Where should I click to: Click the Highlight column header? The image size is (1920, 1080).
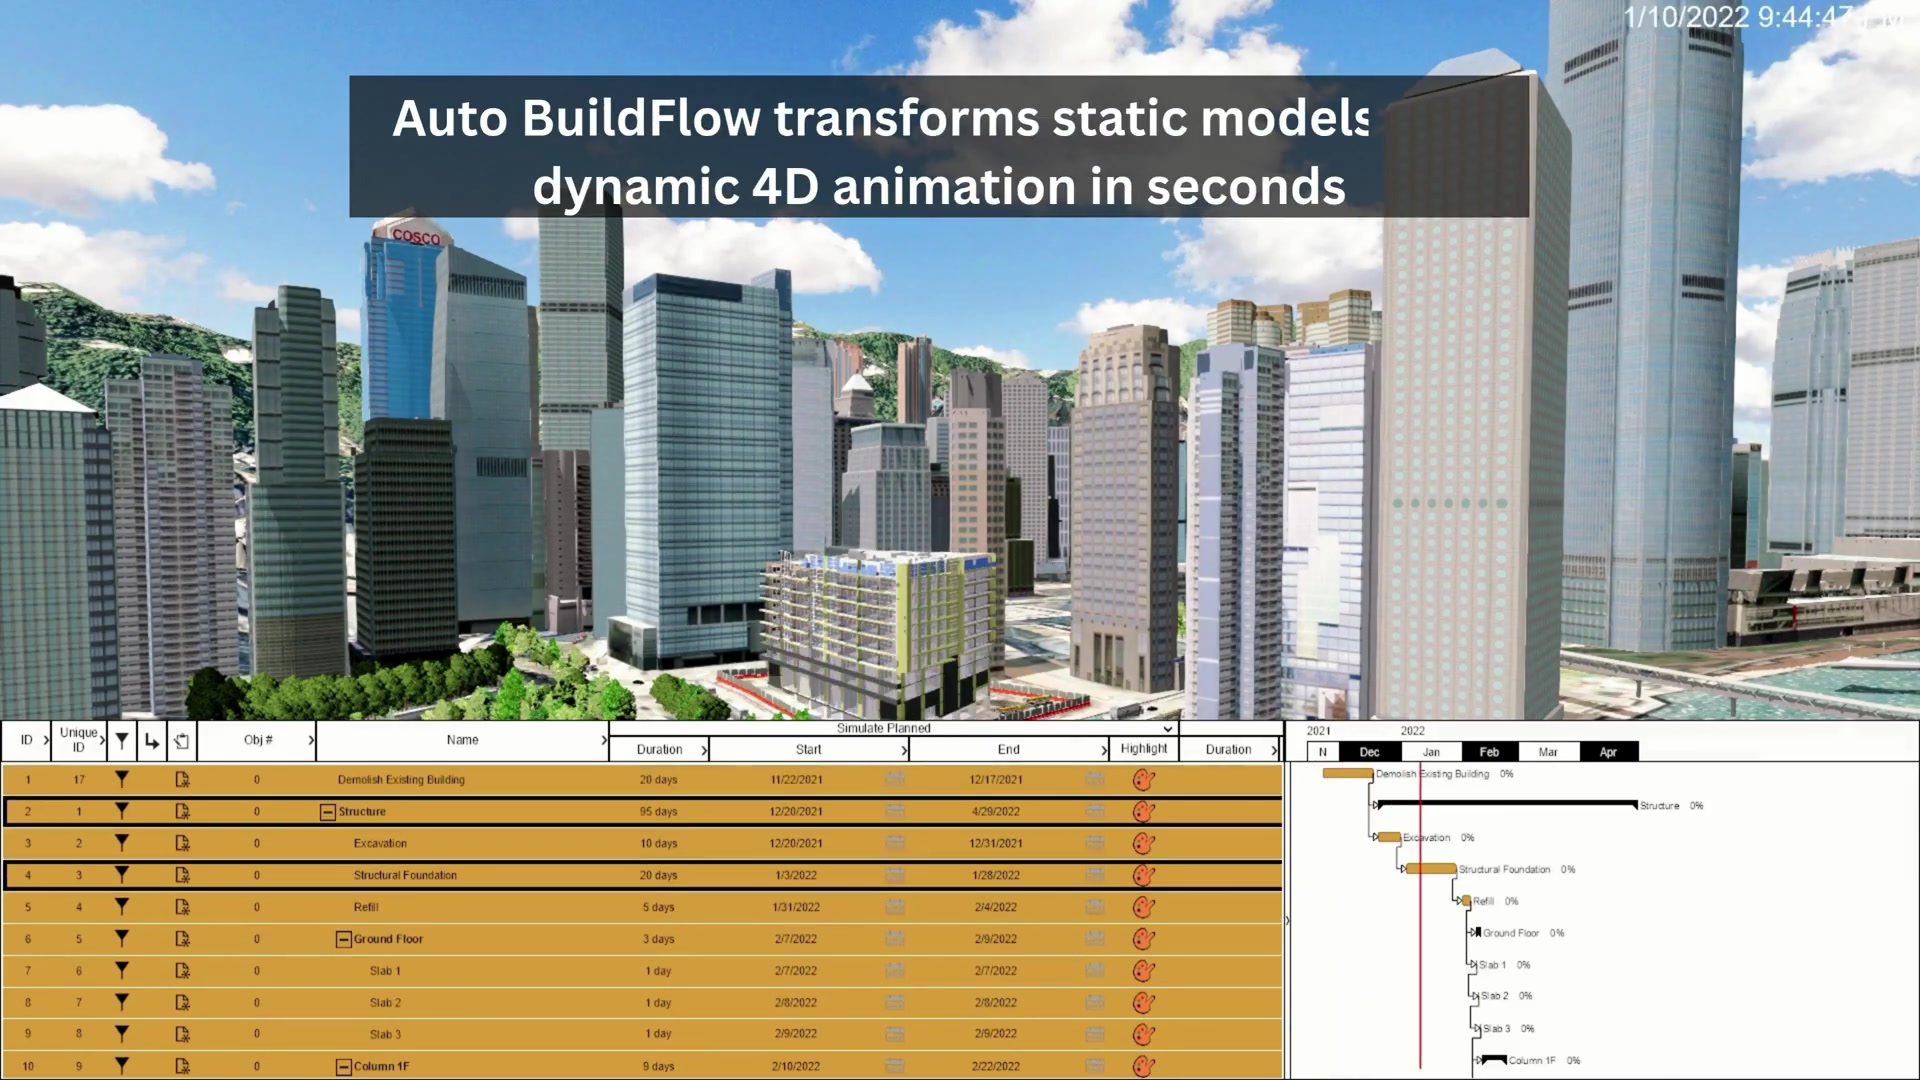1143,748
